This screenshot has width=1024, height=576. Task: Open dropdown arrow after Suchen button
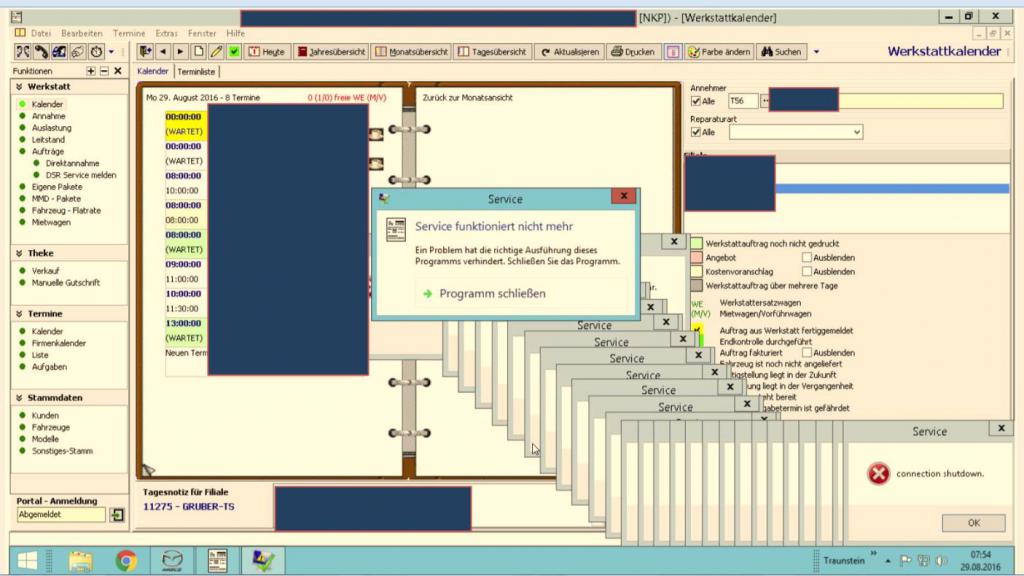816,52
